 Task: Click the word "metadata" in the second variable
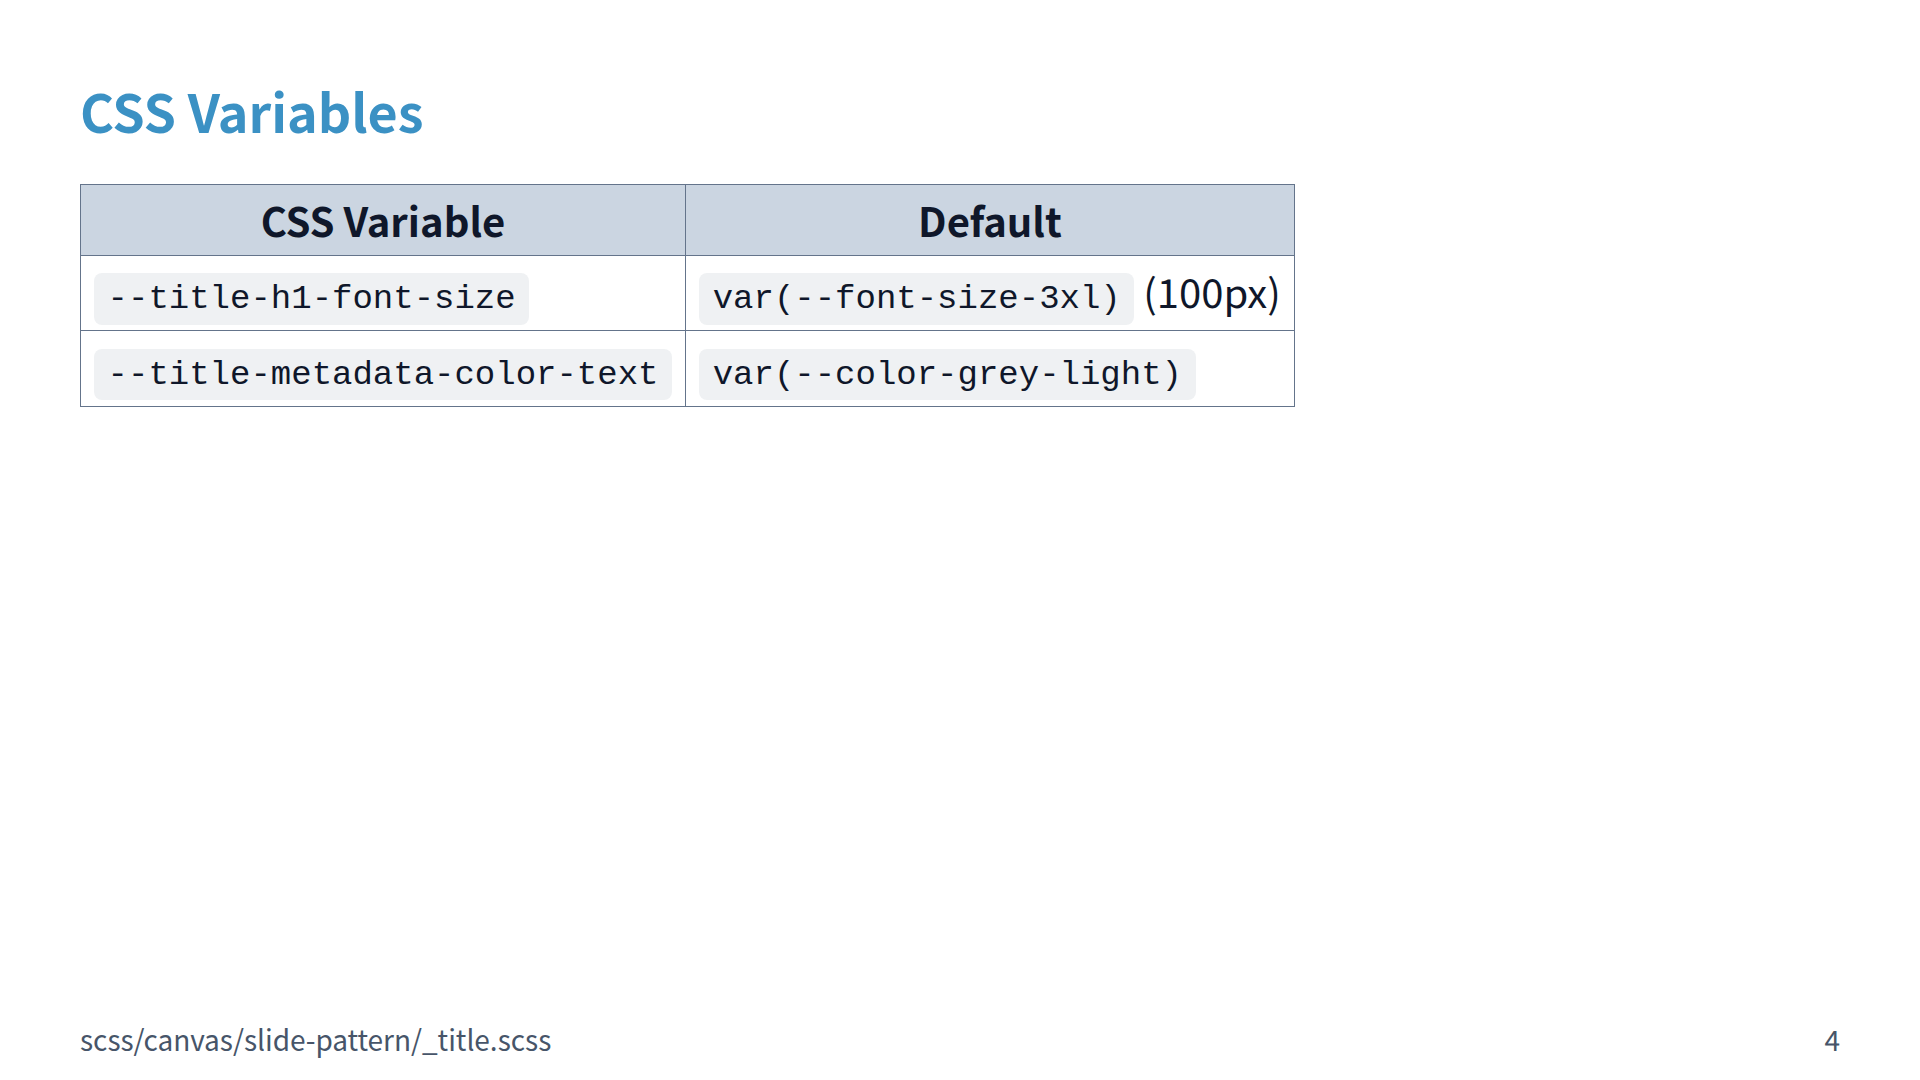pos(351,374)
